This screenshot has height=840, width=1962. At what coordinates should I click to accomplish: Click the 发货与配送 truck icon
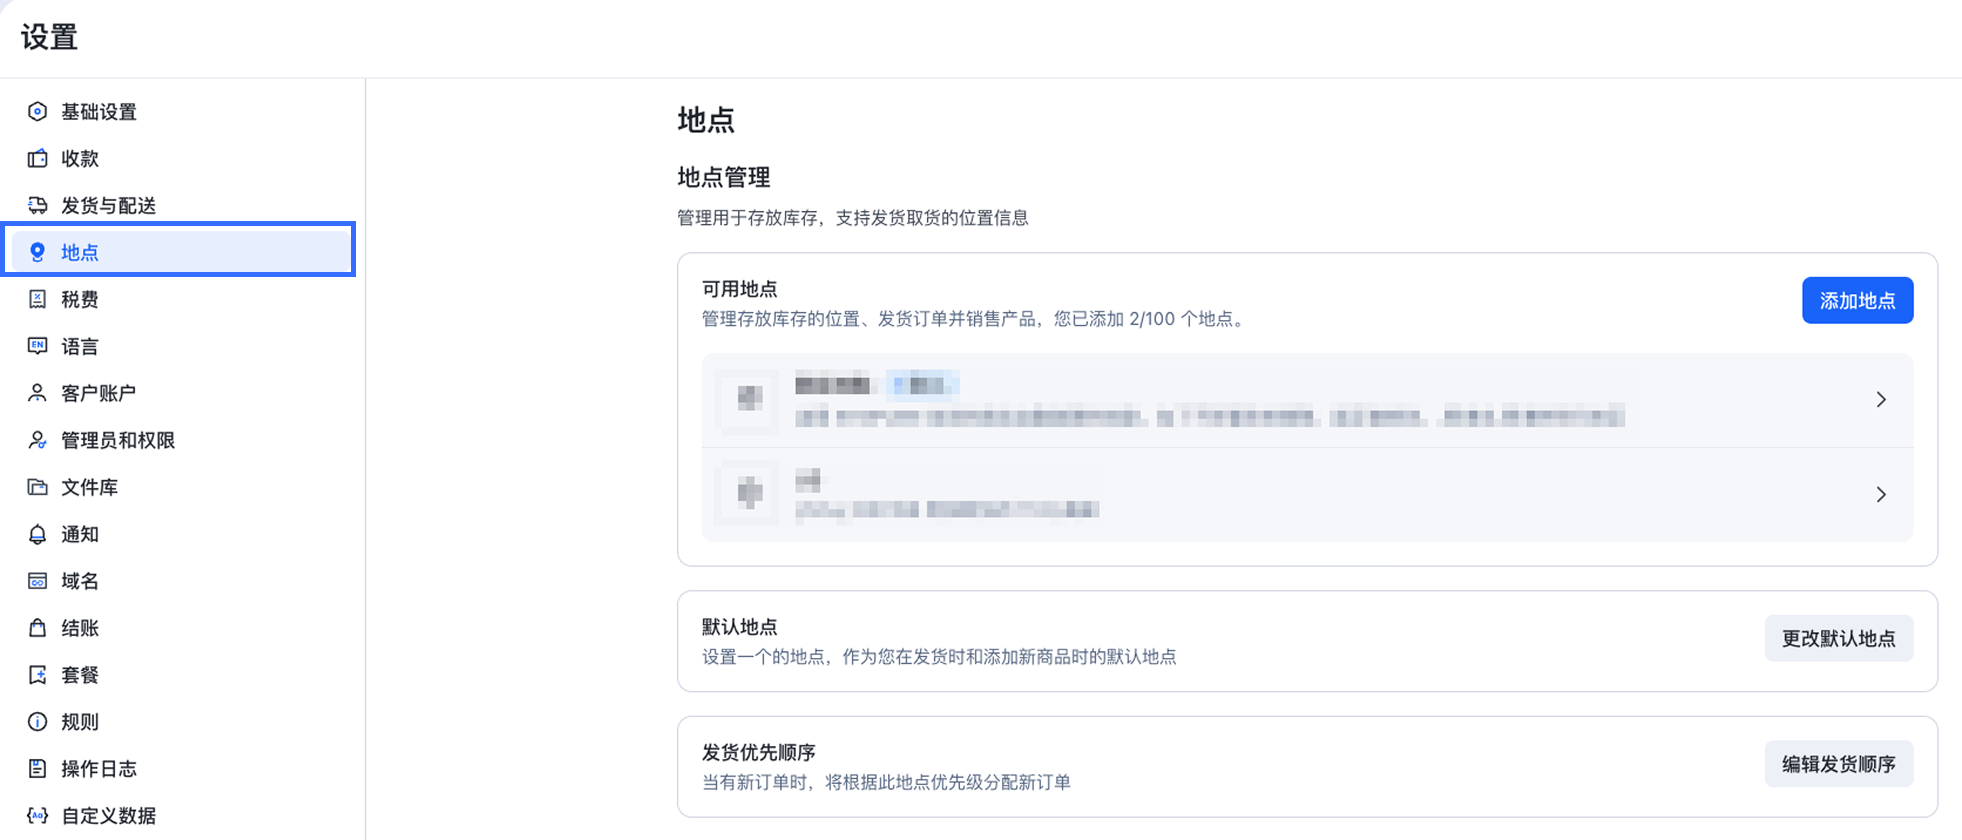click(37, 205)
